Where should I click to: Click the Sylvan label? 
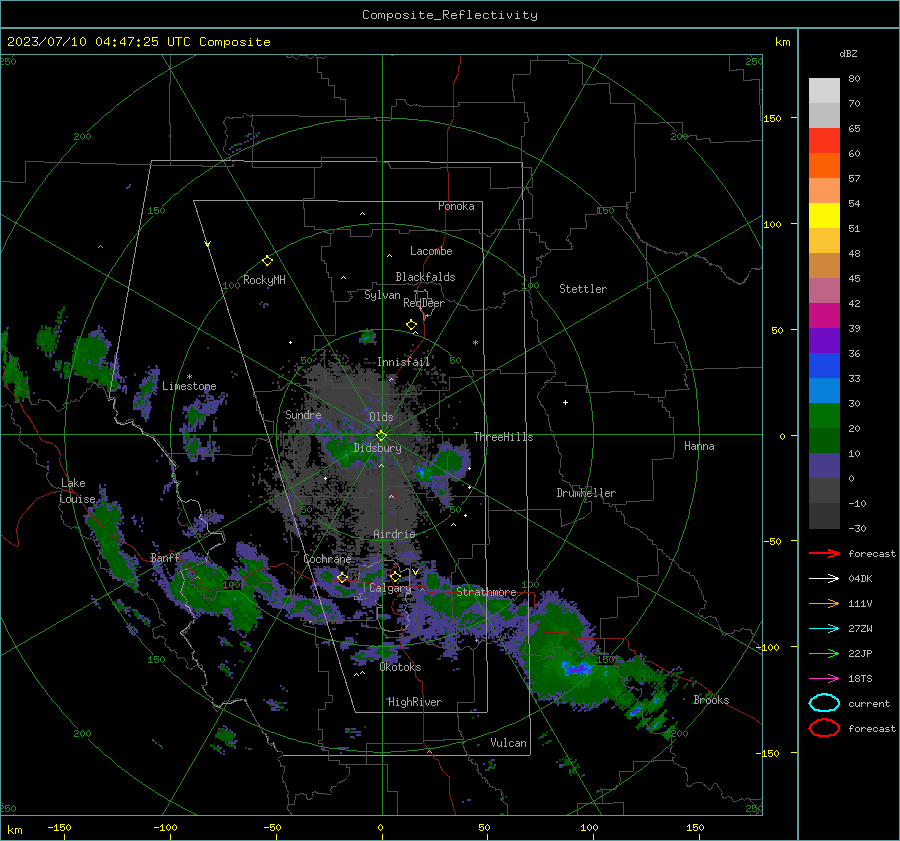point(382,295)
